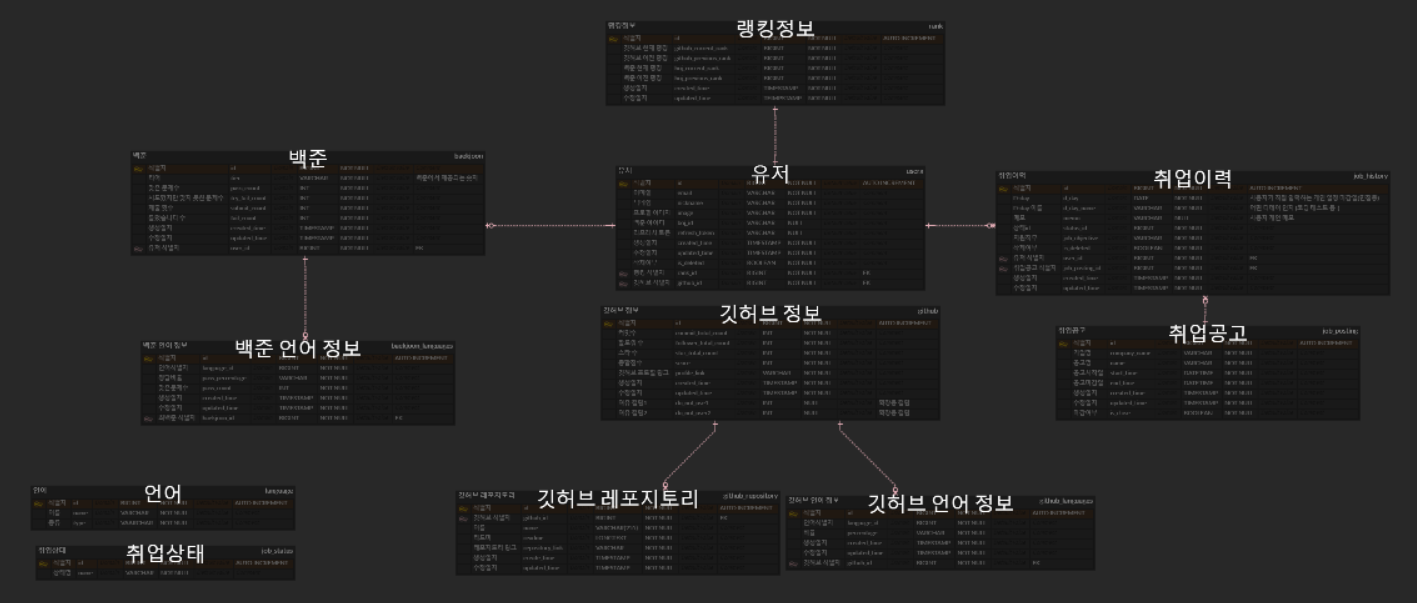This screenshot has width=1417, height=603.
Task: Select the github-to-github_language relationship line
Action: [869, 458]
